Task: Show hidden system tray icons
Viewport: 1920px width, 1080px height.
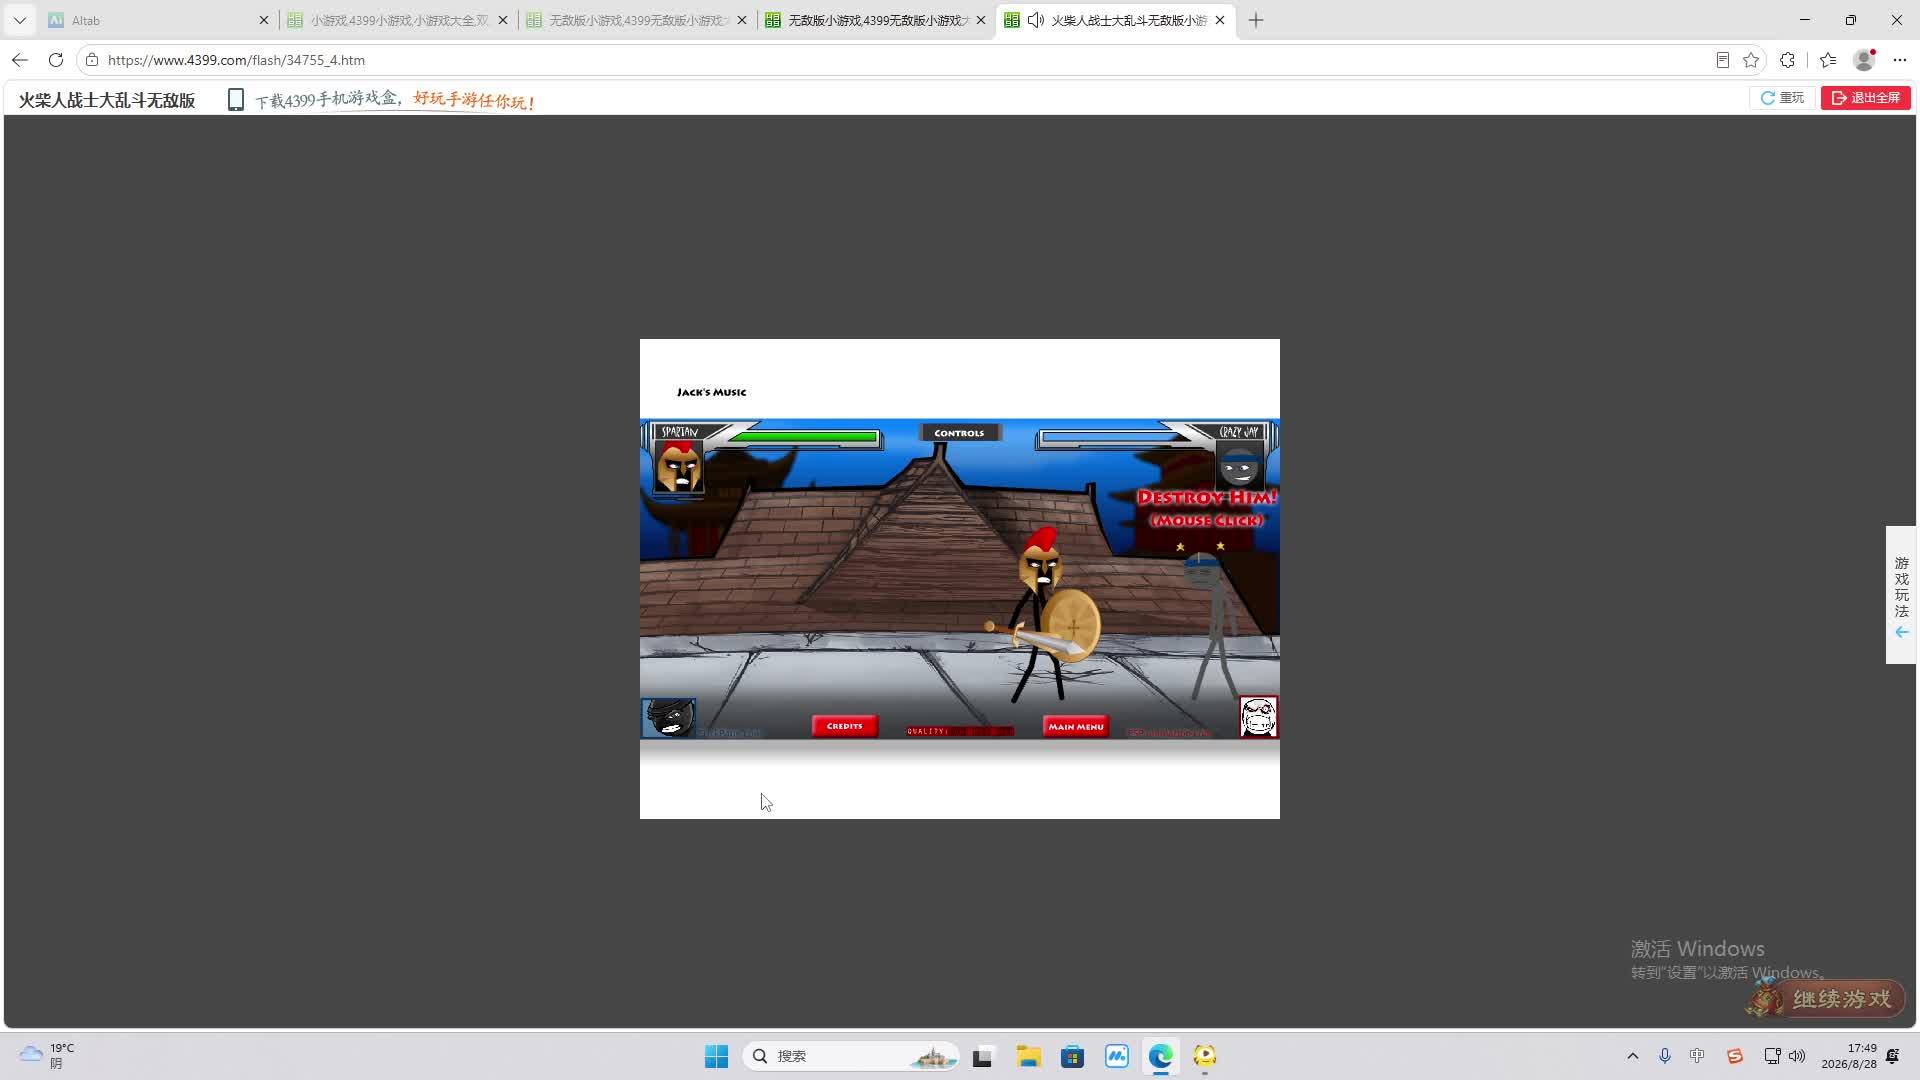Action: (1633, 1056)
